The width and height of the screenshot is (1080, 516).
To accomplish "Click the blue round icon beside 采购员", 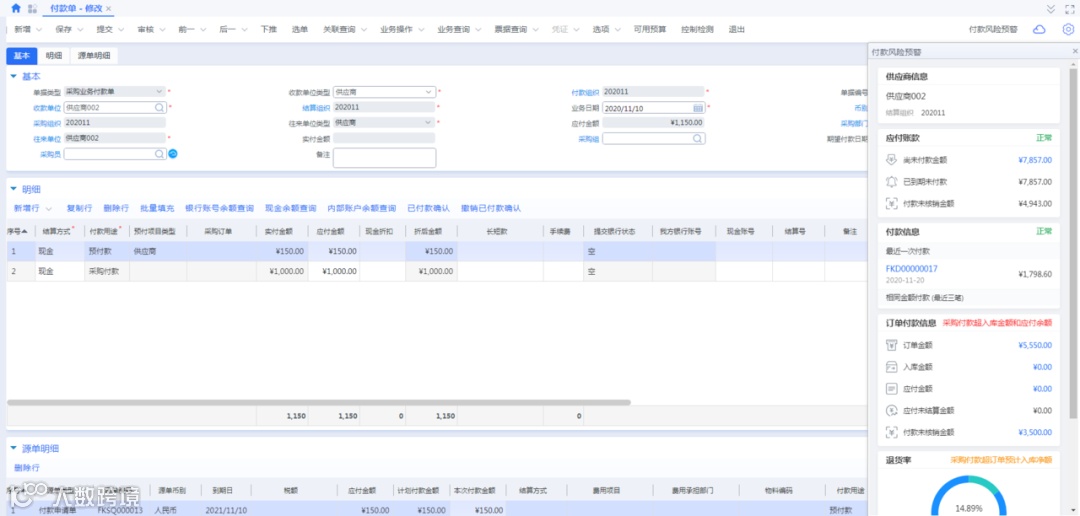I will tap(173, 154).
